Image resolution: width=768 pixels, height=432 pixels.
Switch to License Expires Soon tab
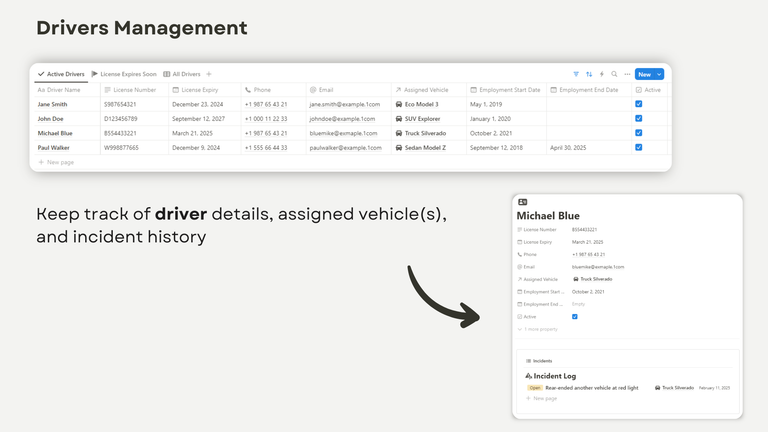(124, 74)
